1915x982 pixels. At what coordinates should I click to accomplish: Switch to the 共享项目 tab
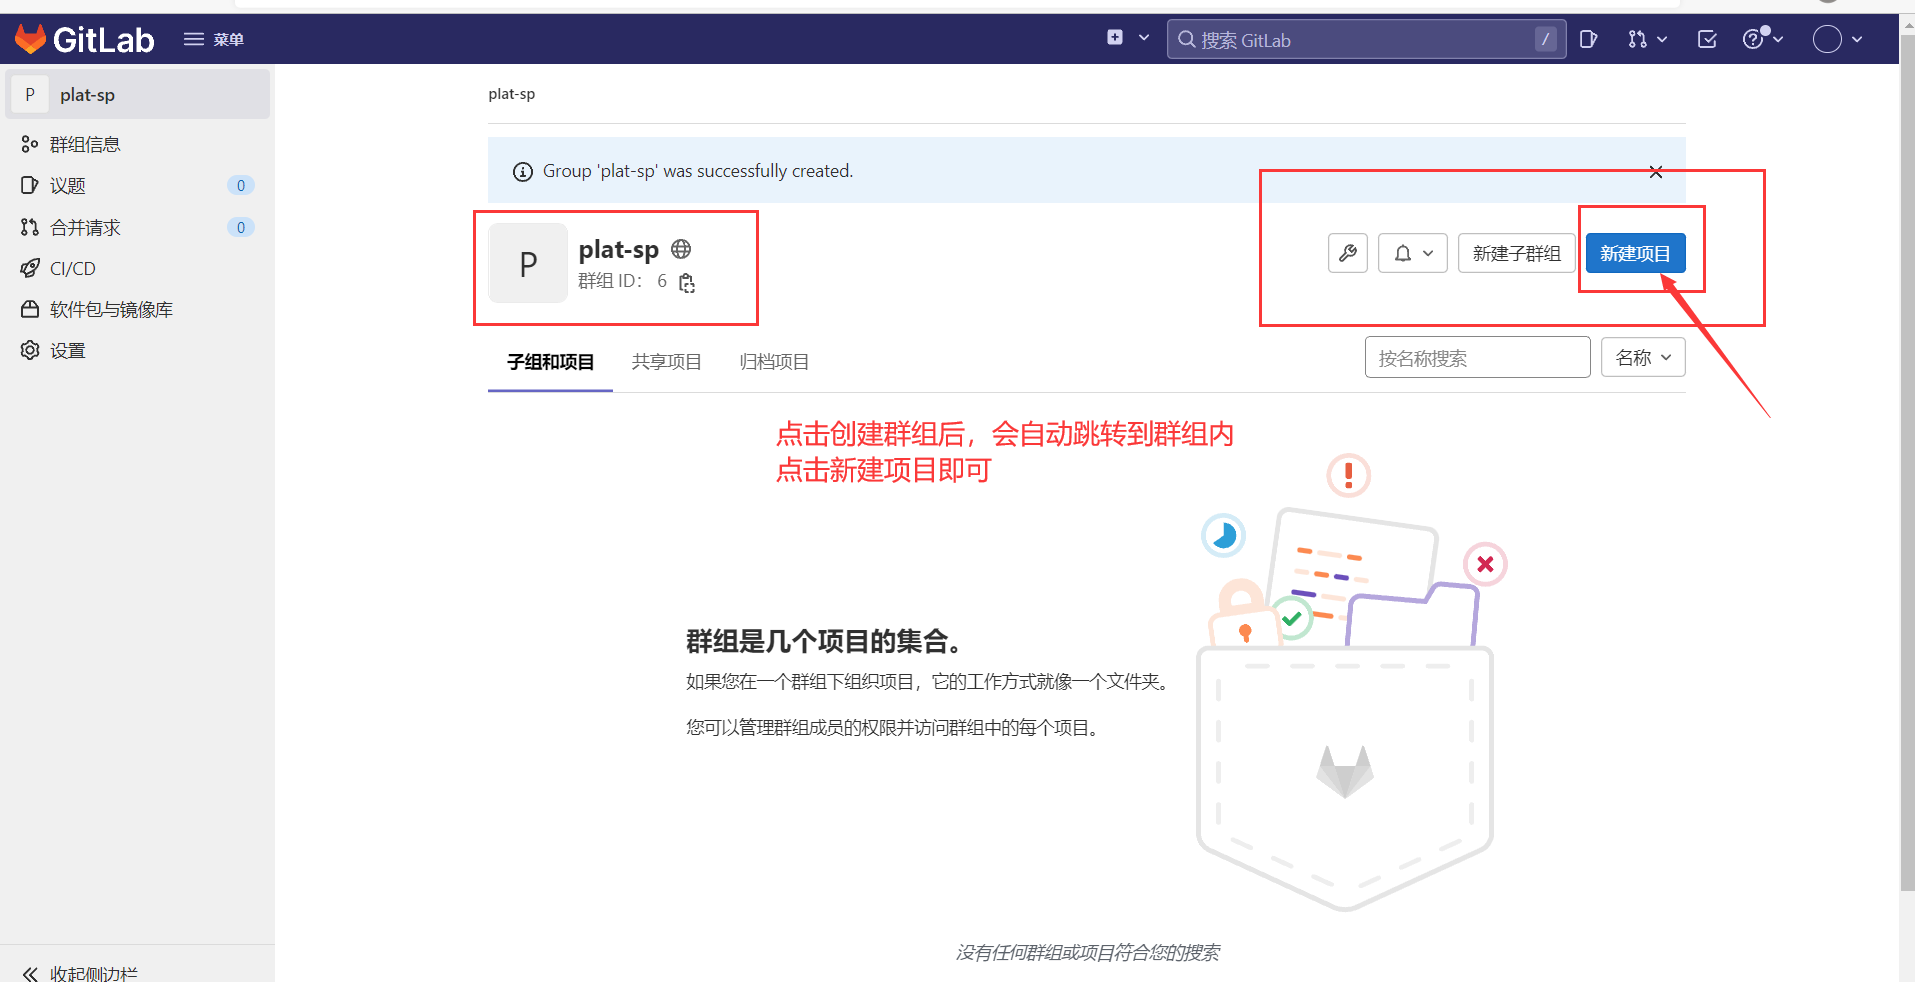(x=666, y=362)
